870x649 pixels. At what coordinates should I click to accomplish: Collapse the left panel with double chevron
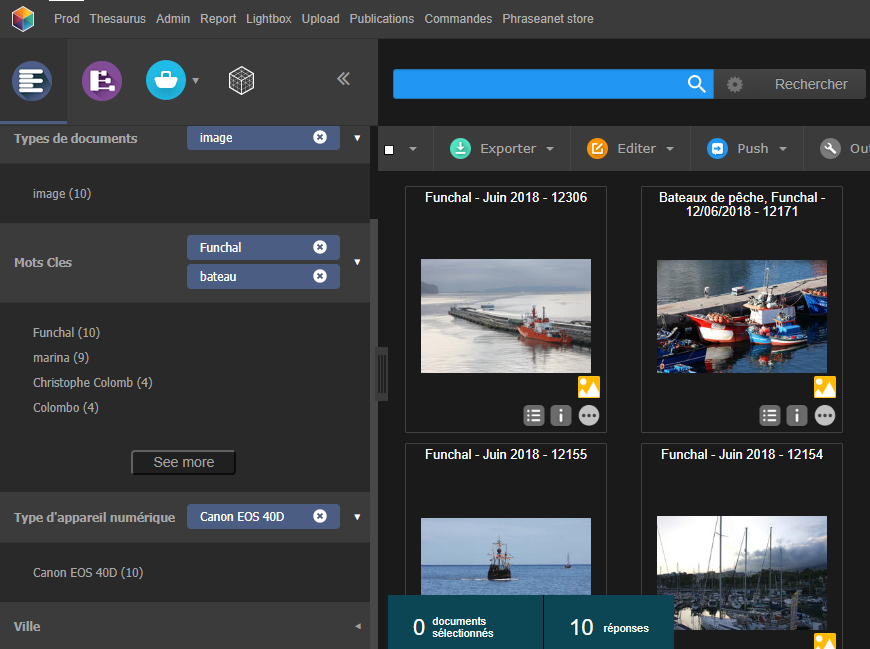(343, 79)
